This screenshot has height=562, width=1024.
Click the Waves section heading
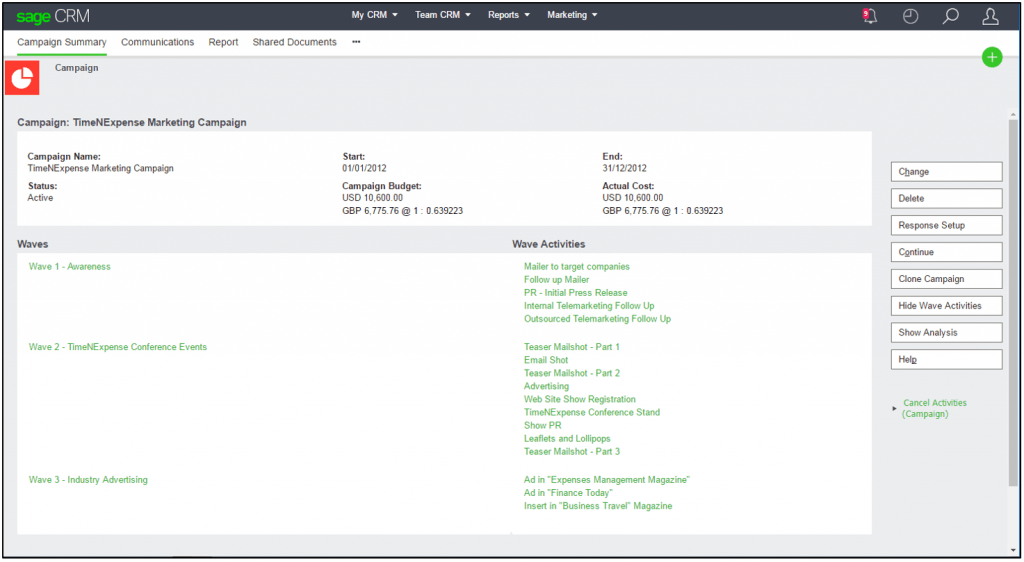click(x=33, y=244)
